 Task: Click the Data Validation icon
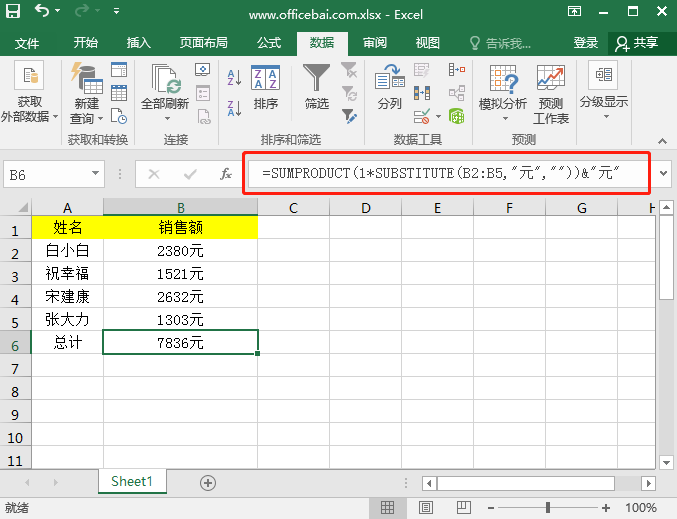click(x=422, y=116)
